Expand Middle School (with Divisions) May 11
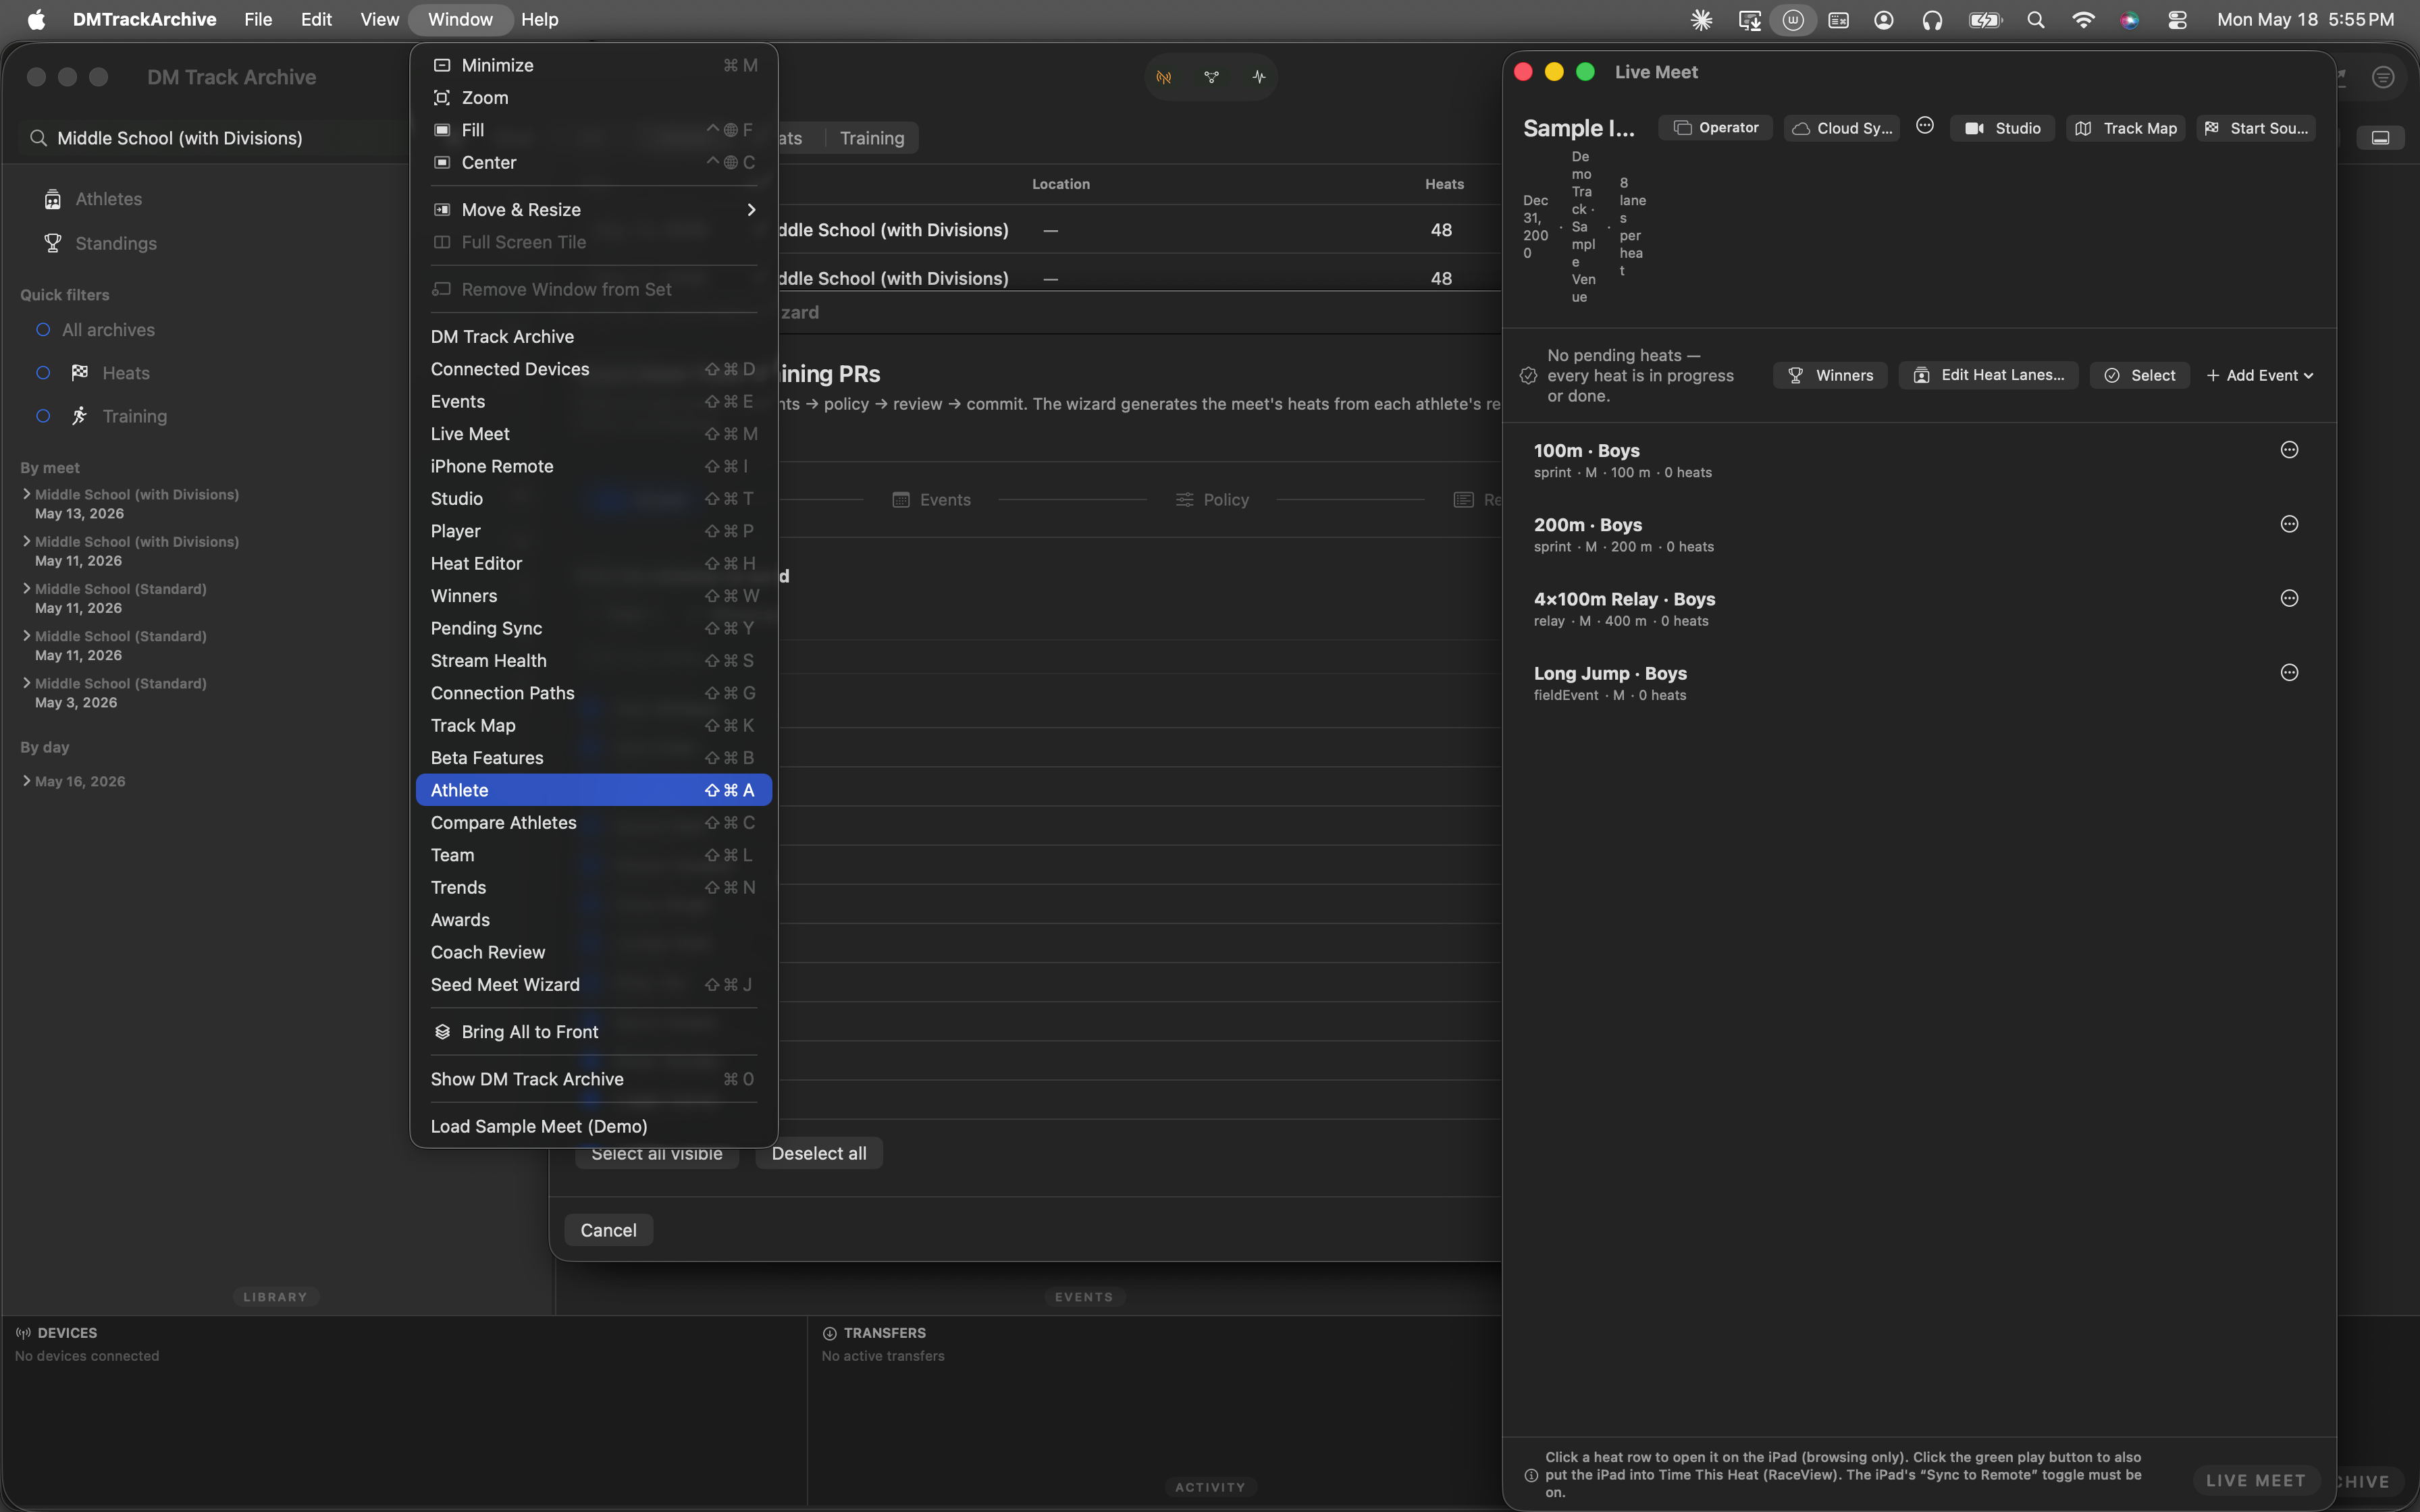This screenshot has width=2420, height=1512. (x=26, y=541)
